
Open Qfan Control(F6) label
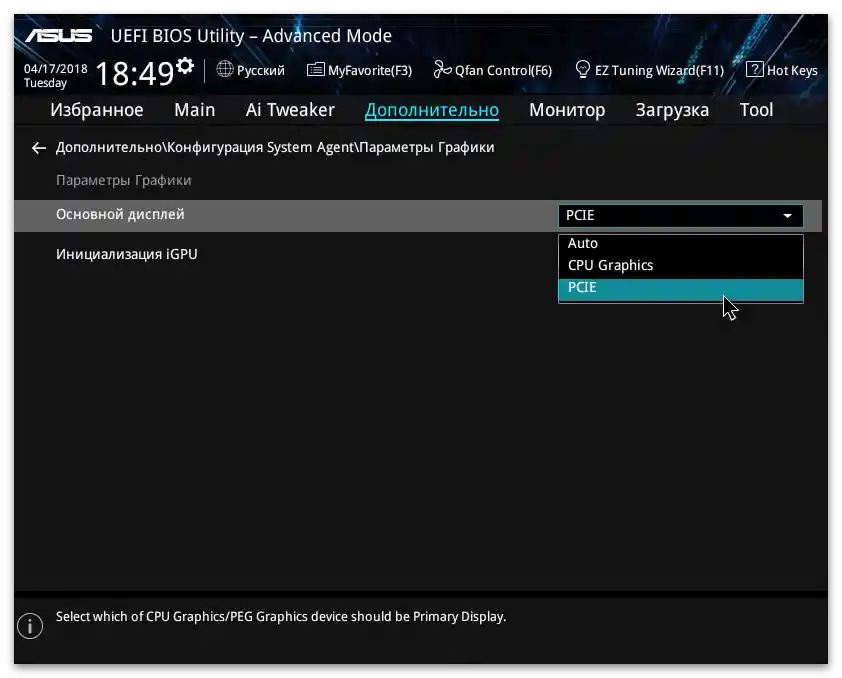[503, 70]
